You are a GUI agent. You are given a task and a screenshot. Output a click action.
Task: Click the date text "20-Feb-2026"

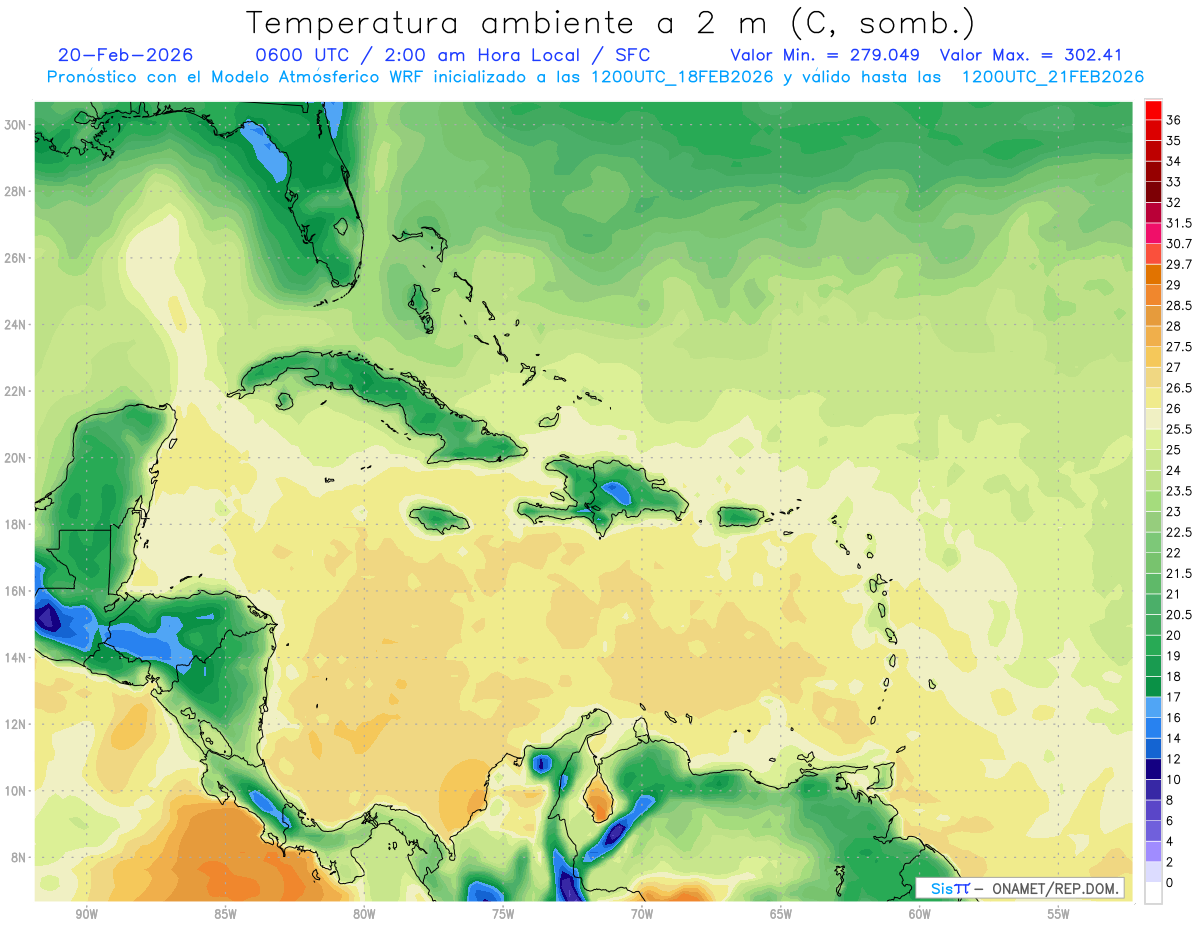125,55
